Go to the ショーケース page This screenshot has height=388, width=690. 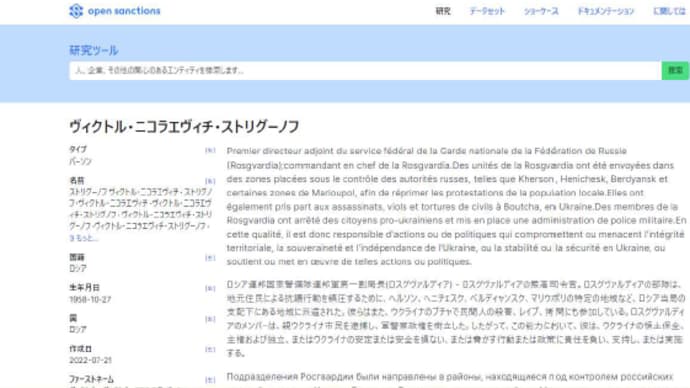[541, 11]
